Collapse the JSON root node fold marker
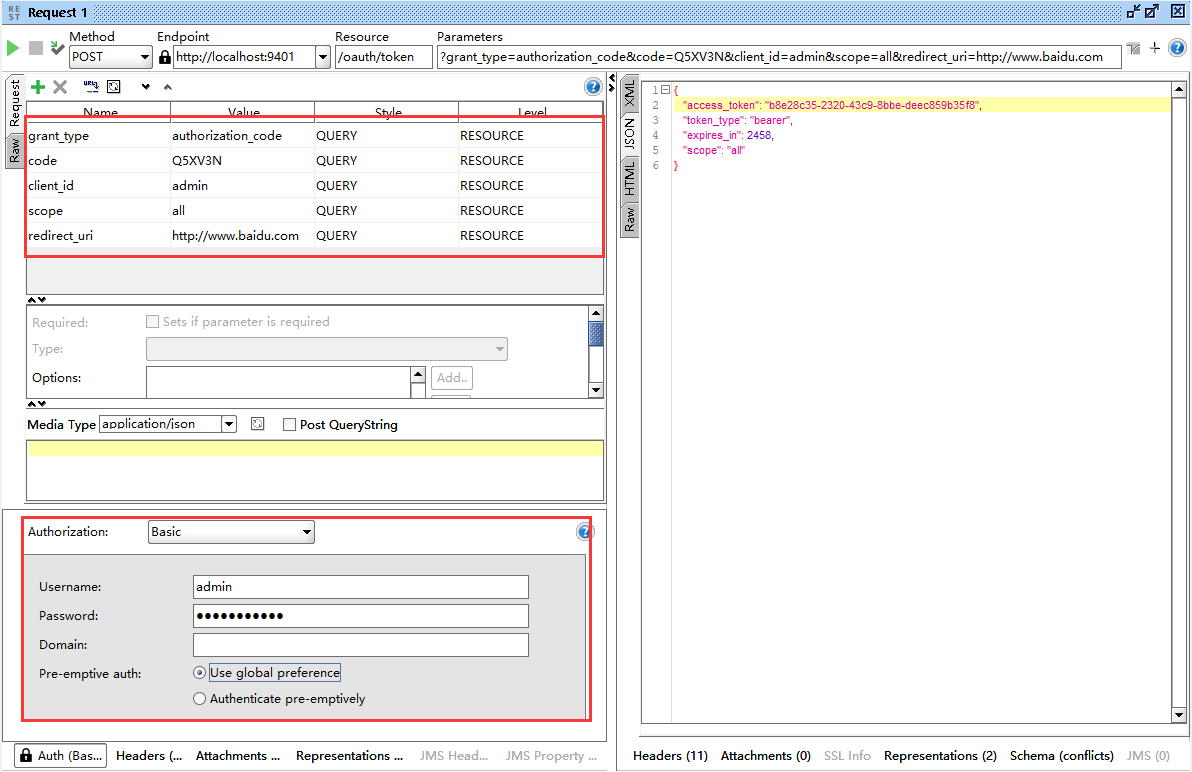Image resolution: width=1192 pixels, height=772 pixels. (x=665, y=90)
